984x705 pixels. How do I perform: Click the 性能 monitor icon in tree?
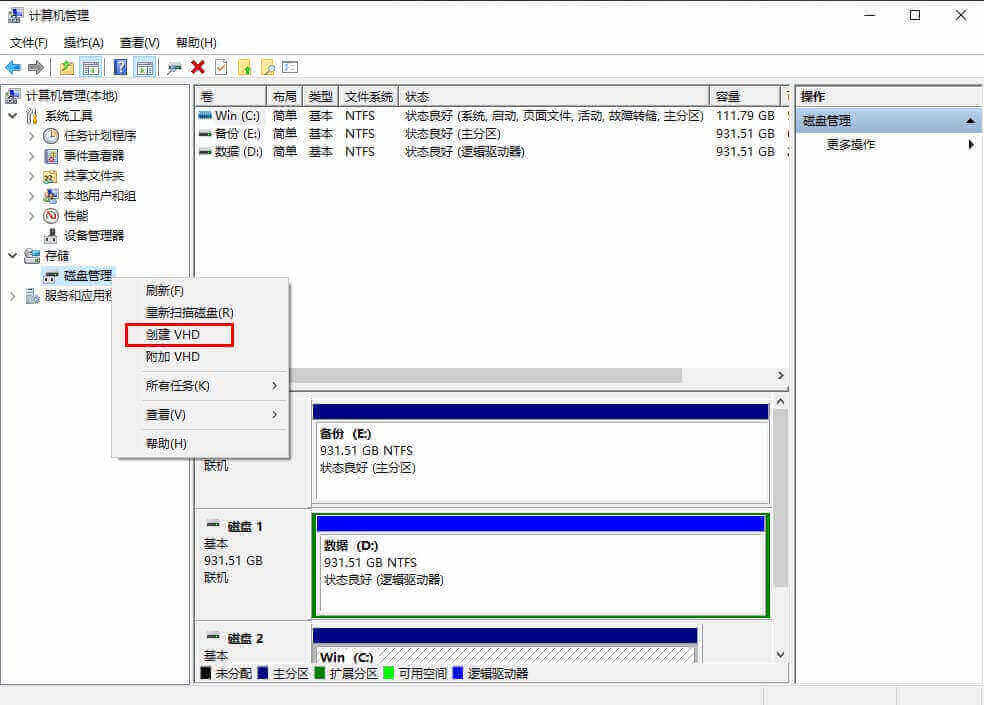tap(51, 216)
